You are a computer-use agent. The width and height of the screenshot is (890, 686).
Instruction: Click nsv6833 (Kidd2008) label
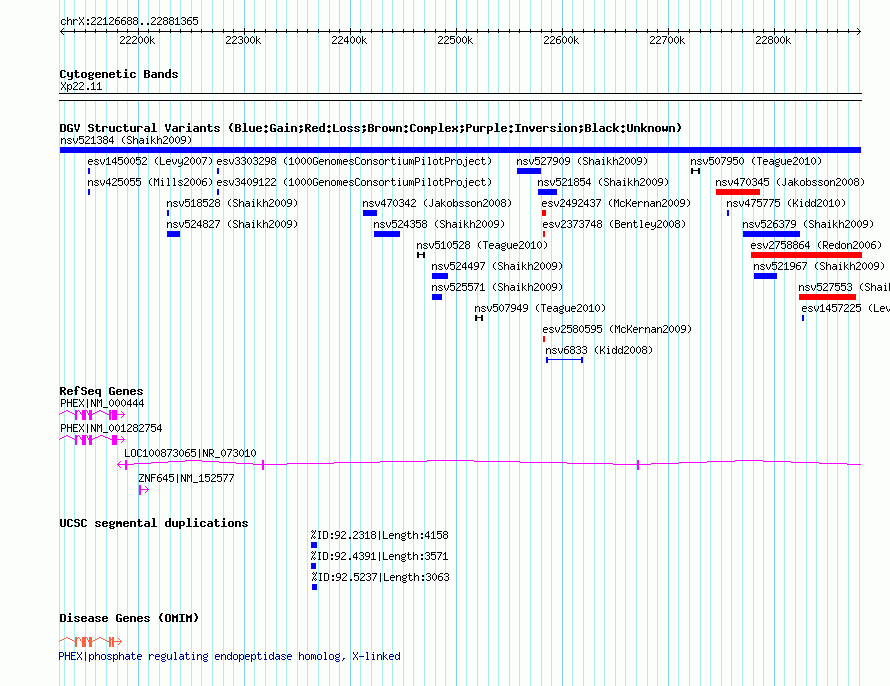point(599,350)
